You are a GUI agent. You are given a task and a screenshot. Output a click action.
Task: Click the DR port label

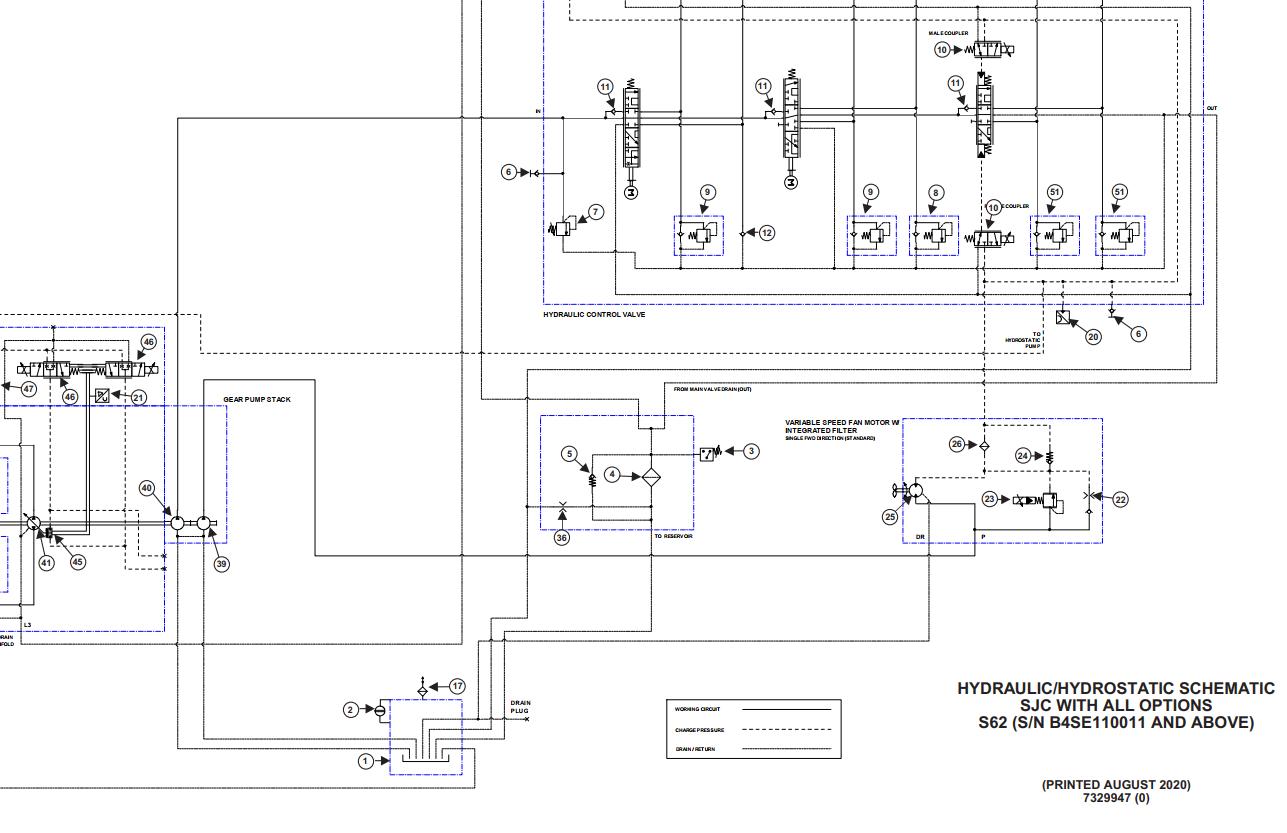click(x=920, y=537)
